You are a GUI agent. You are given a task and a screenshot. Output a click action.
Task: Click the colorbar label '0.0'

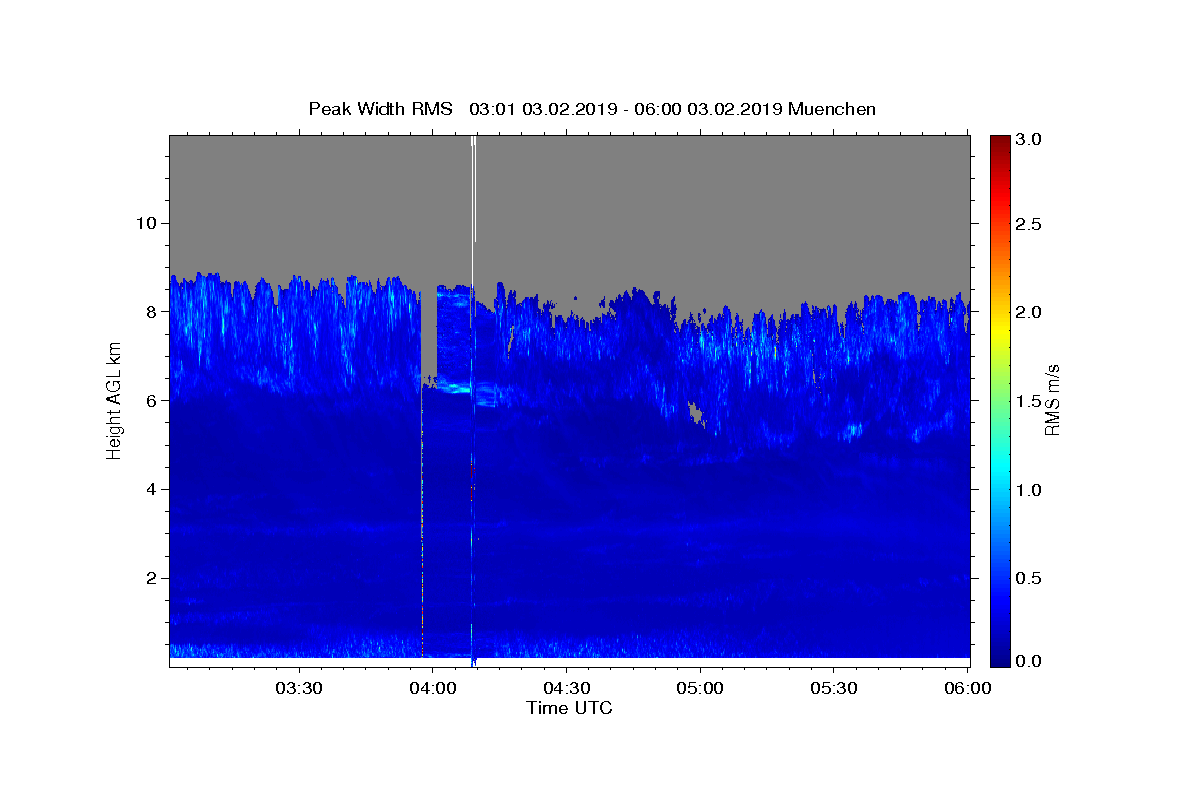1028,661
